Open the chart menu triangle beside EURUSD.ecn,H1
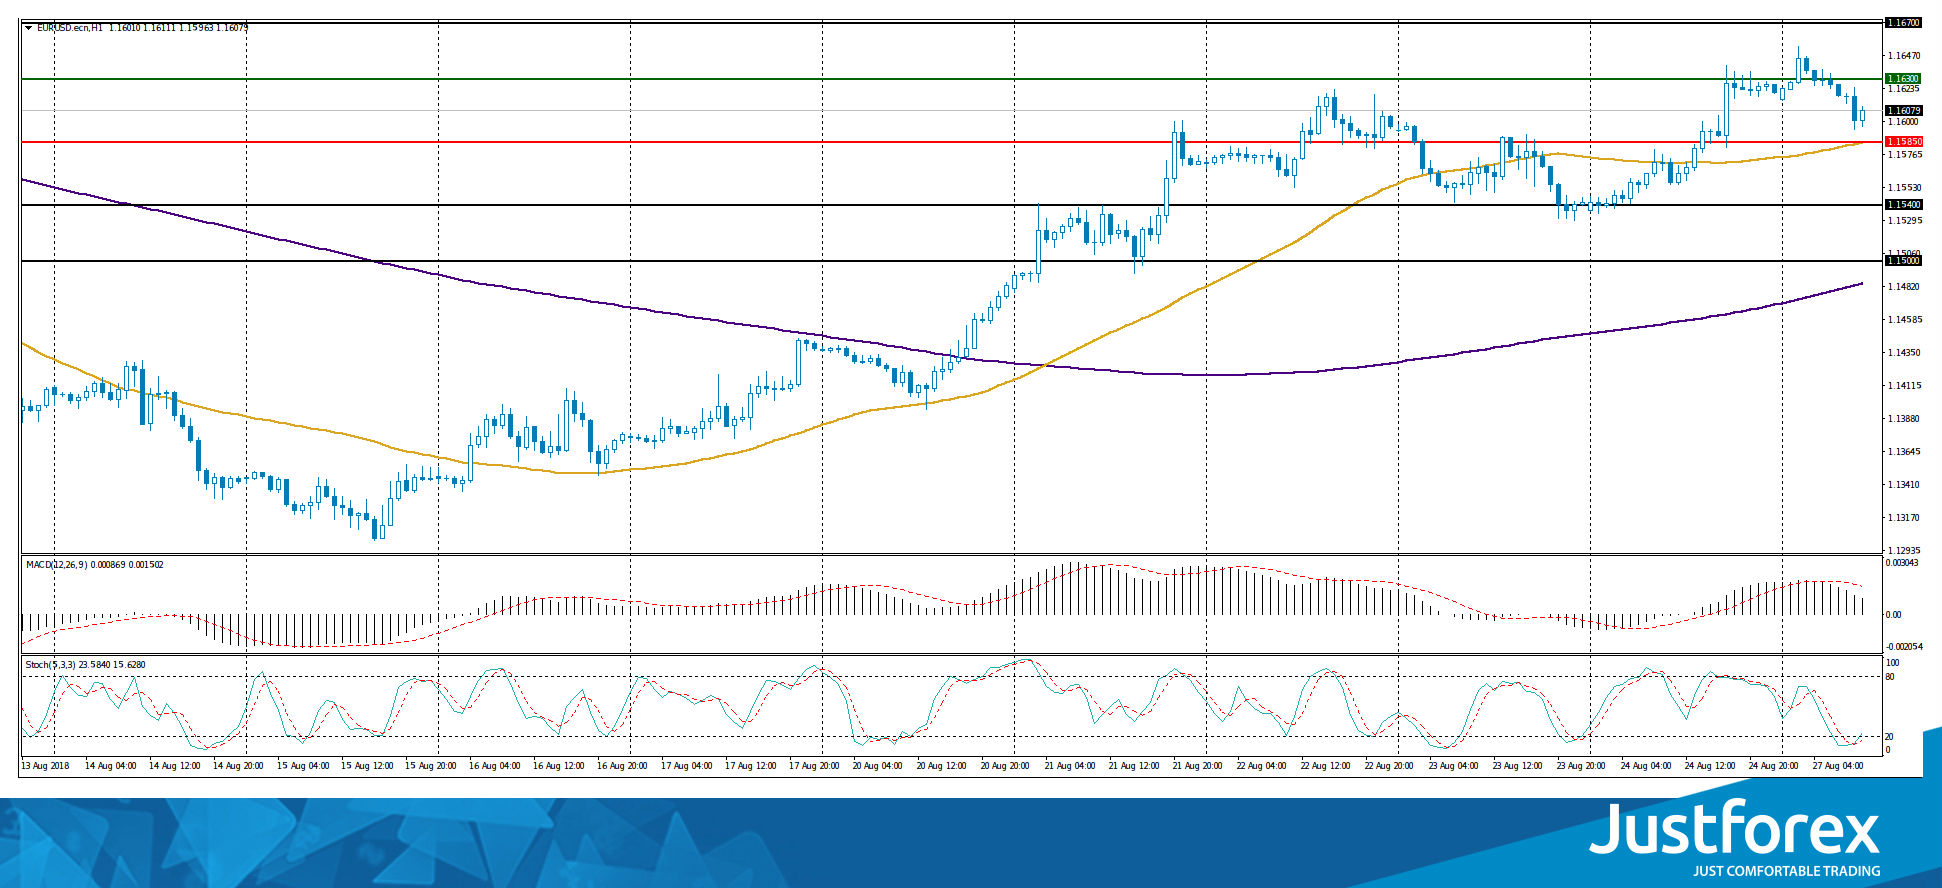Viewport: 1942px width, 888px height. [29, 28]
